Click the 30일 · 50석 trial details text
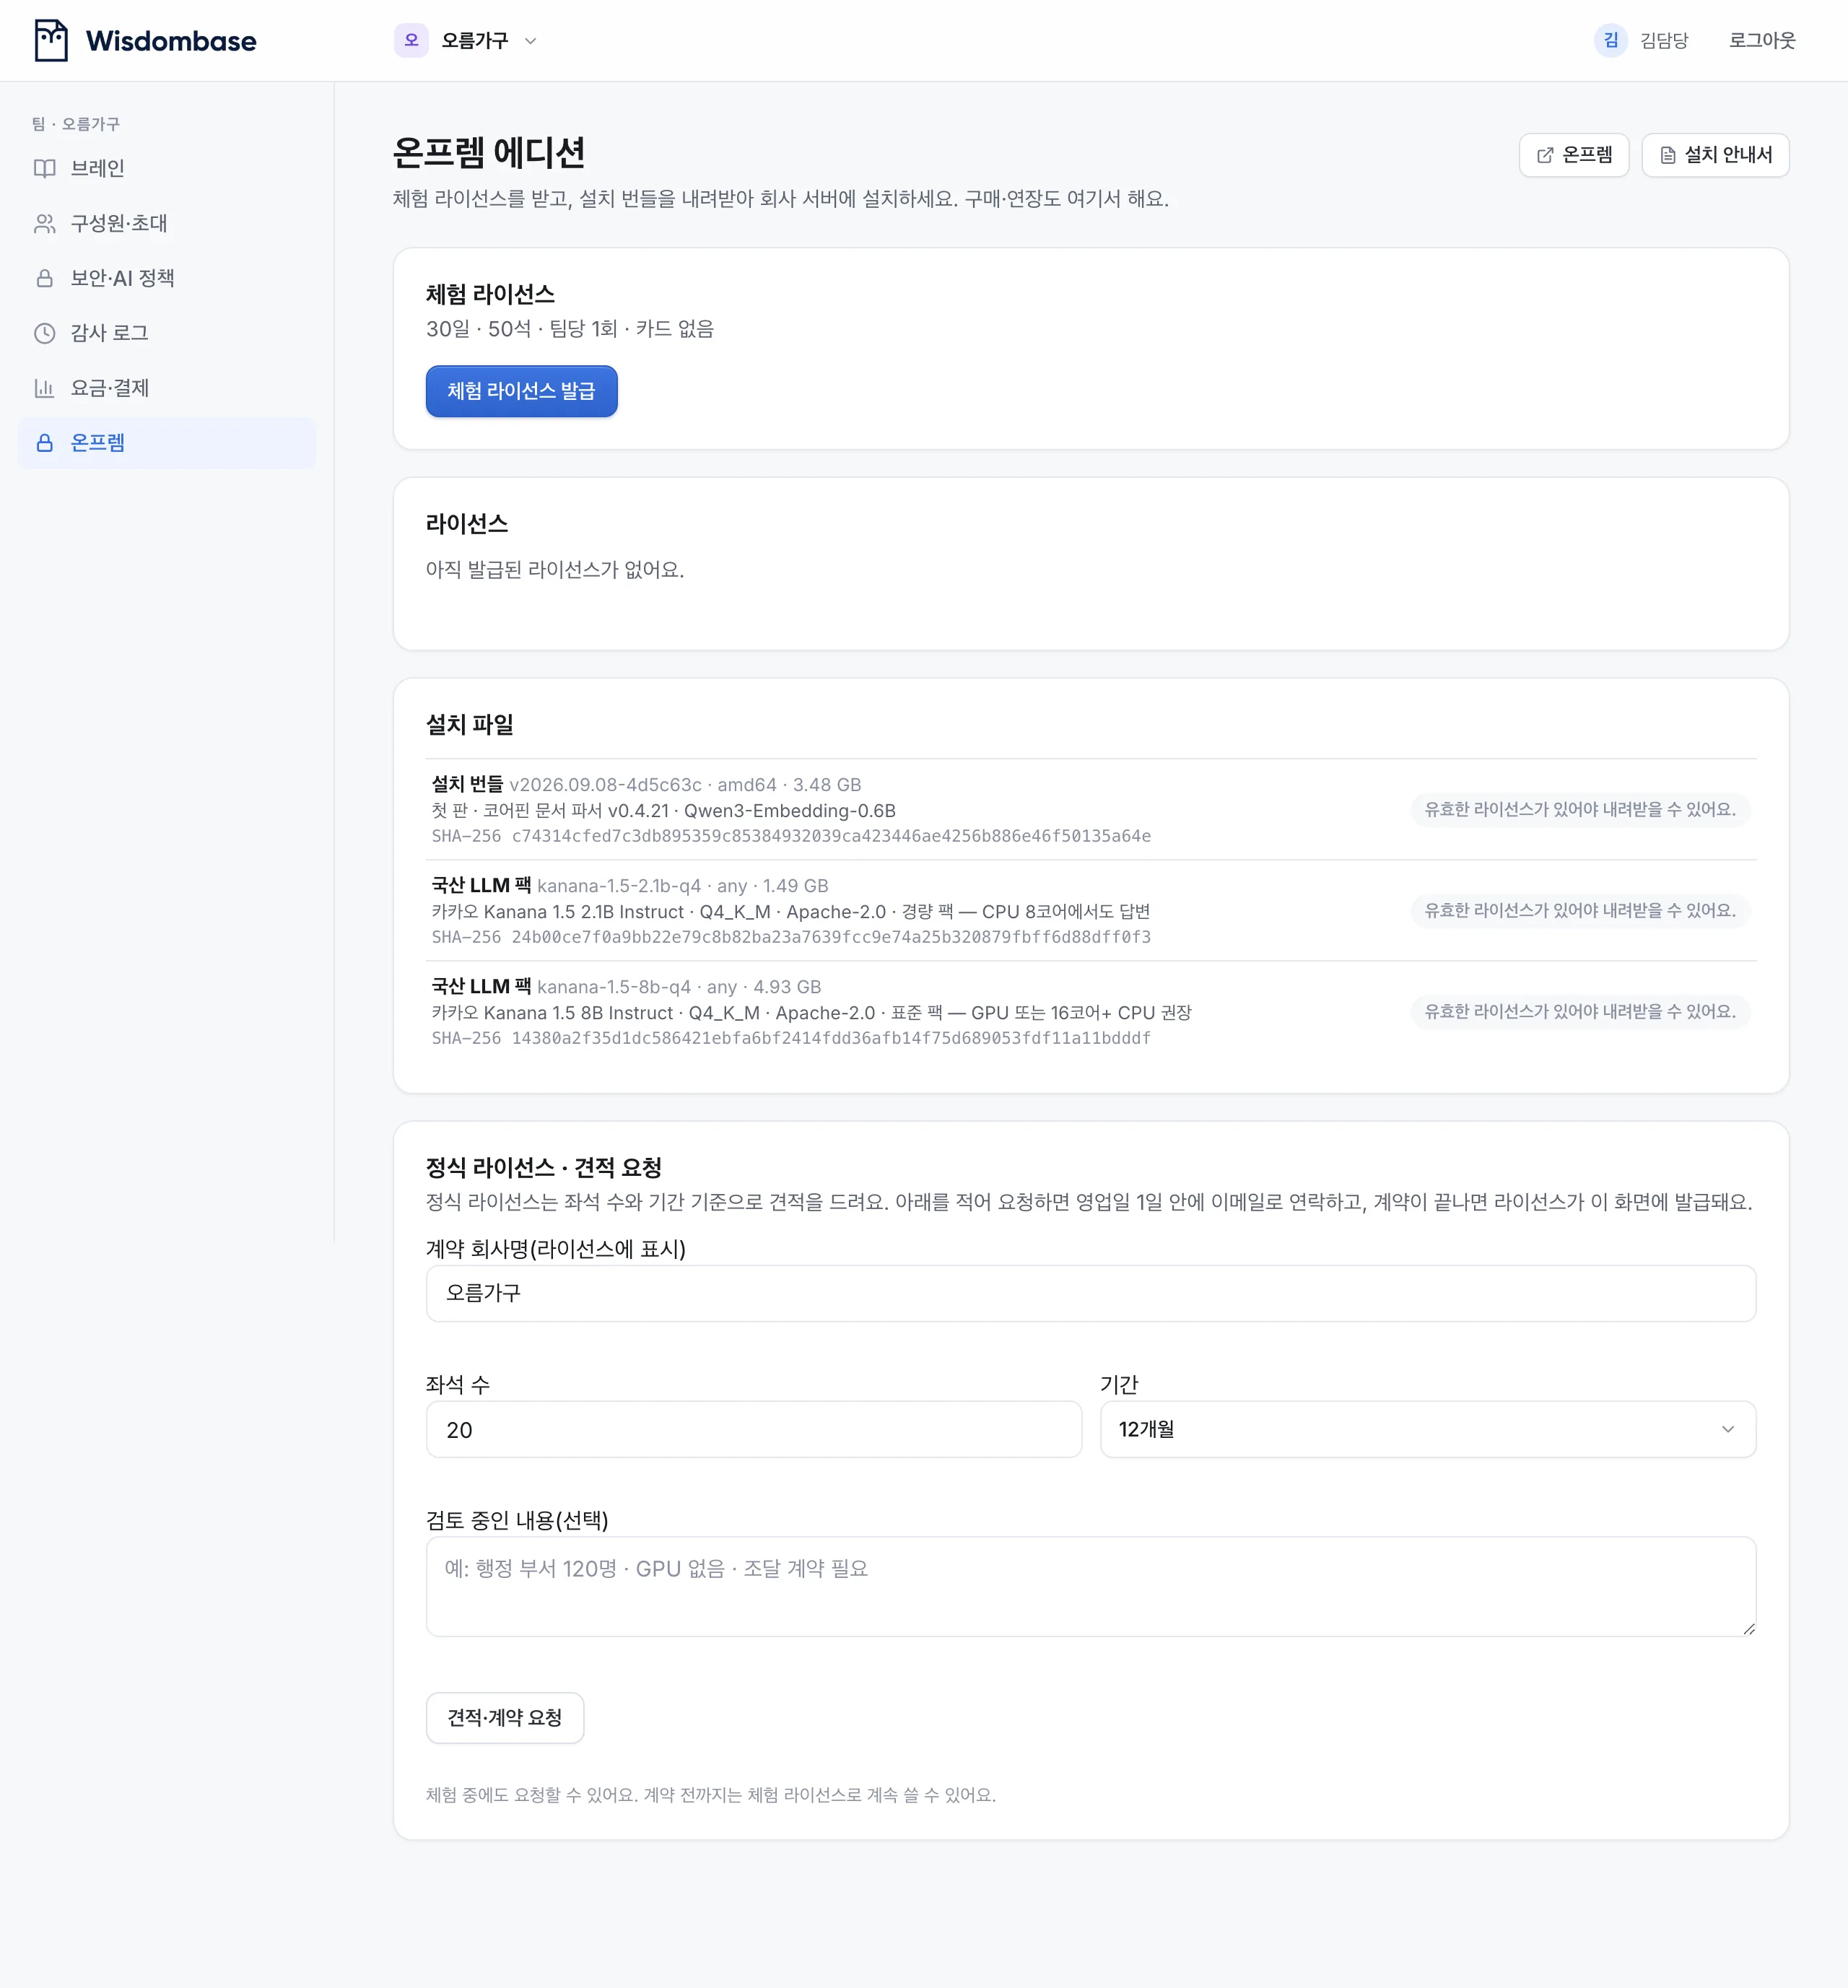Viewport: 1848px width, 1988px height. (x=570, y=329)
